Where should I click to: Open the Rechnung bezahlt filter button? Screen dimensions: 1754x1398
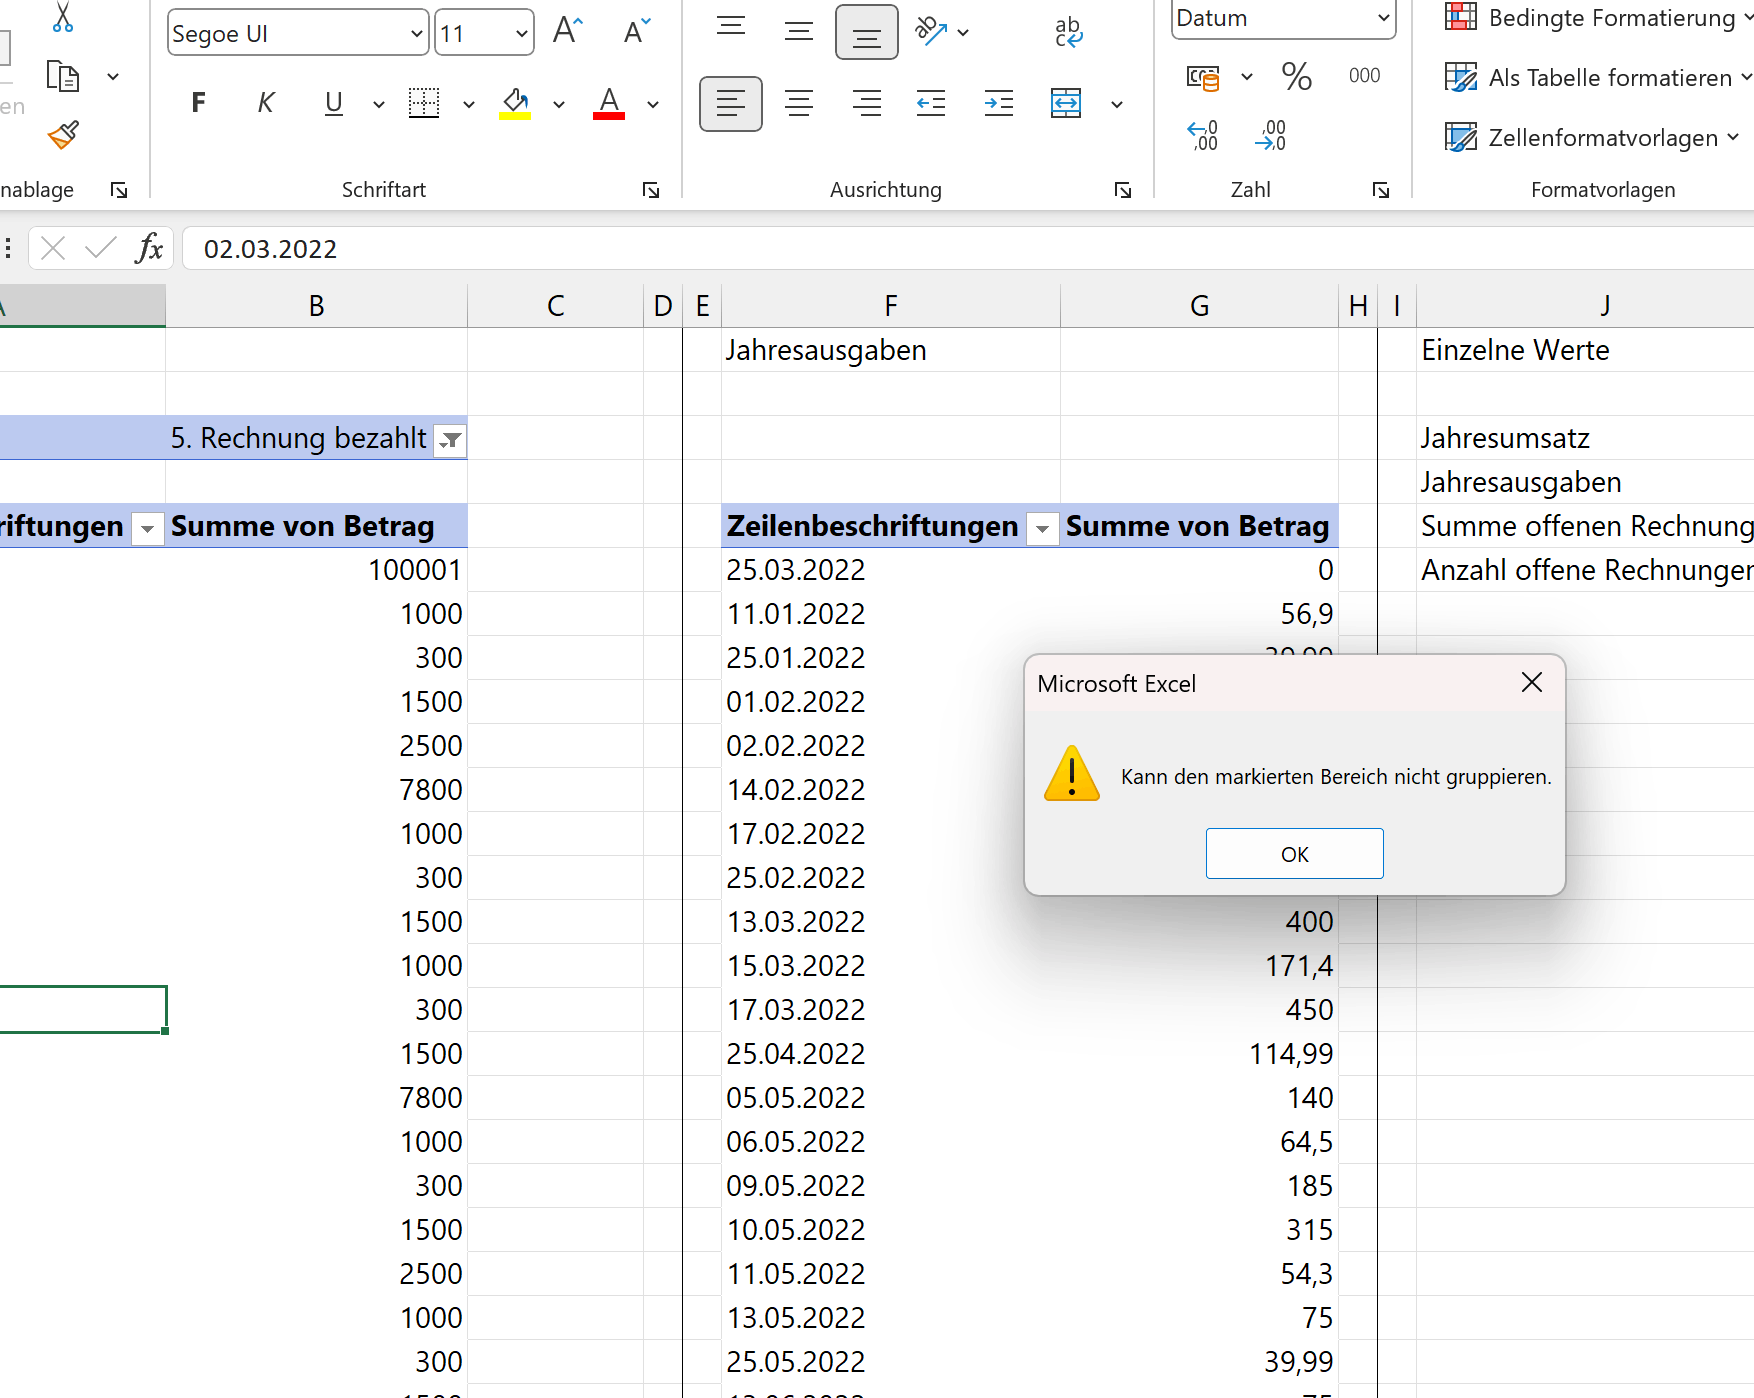451,440
